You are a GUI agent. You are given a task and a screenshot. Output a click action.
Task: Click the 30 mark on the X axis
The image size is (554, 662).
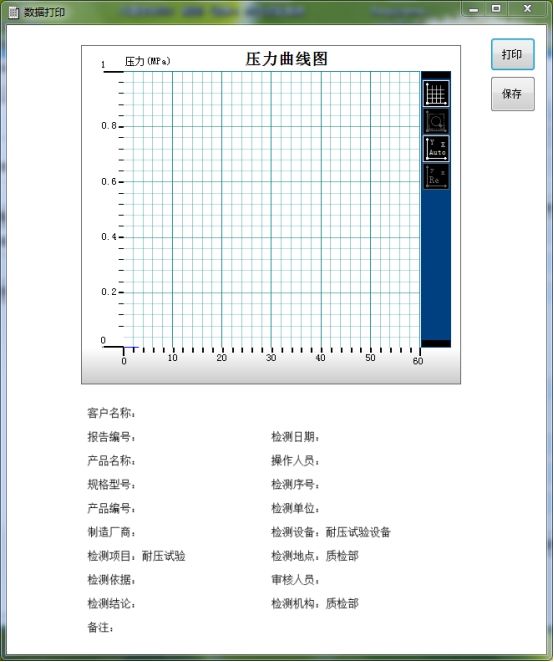pyautogui.click(x=271, y=358)
